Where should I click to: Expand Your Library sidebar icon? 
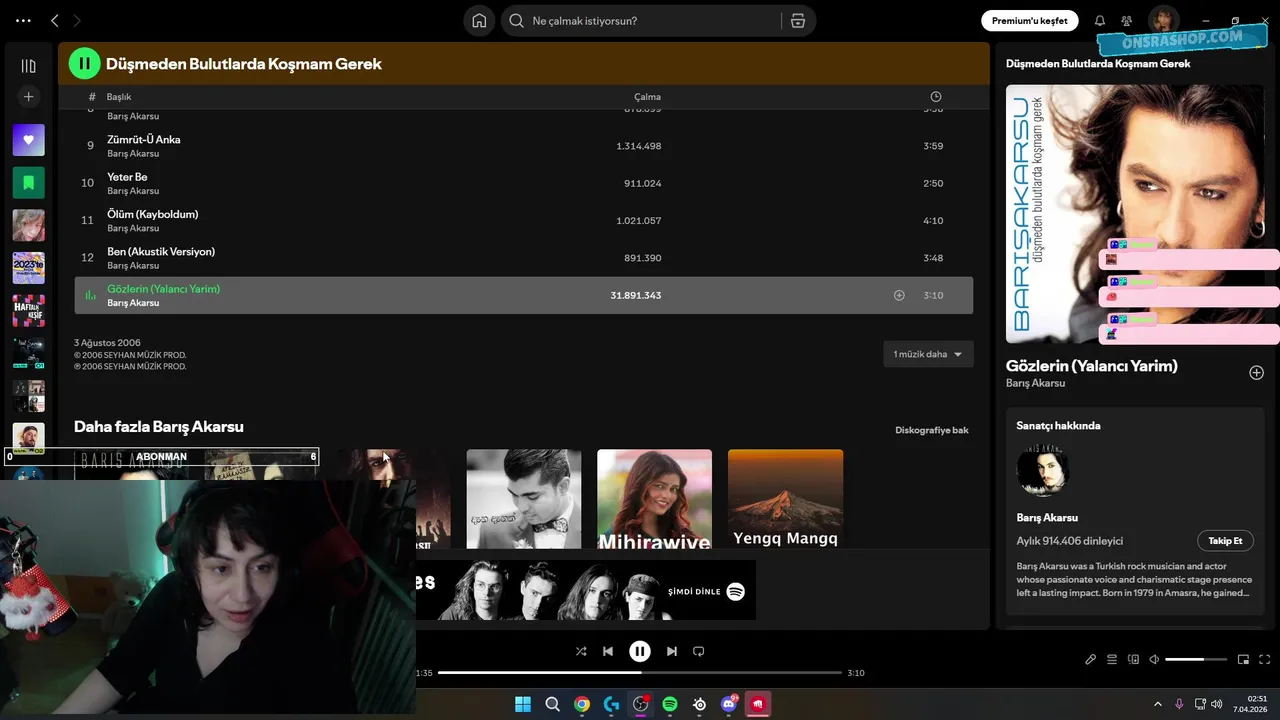[x=28, y=66]
